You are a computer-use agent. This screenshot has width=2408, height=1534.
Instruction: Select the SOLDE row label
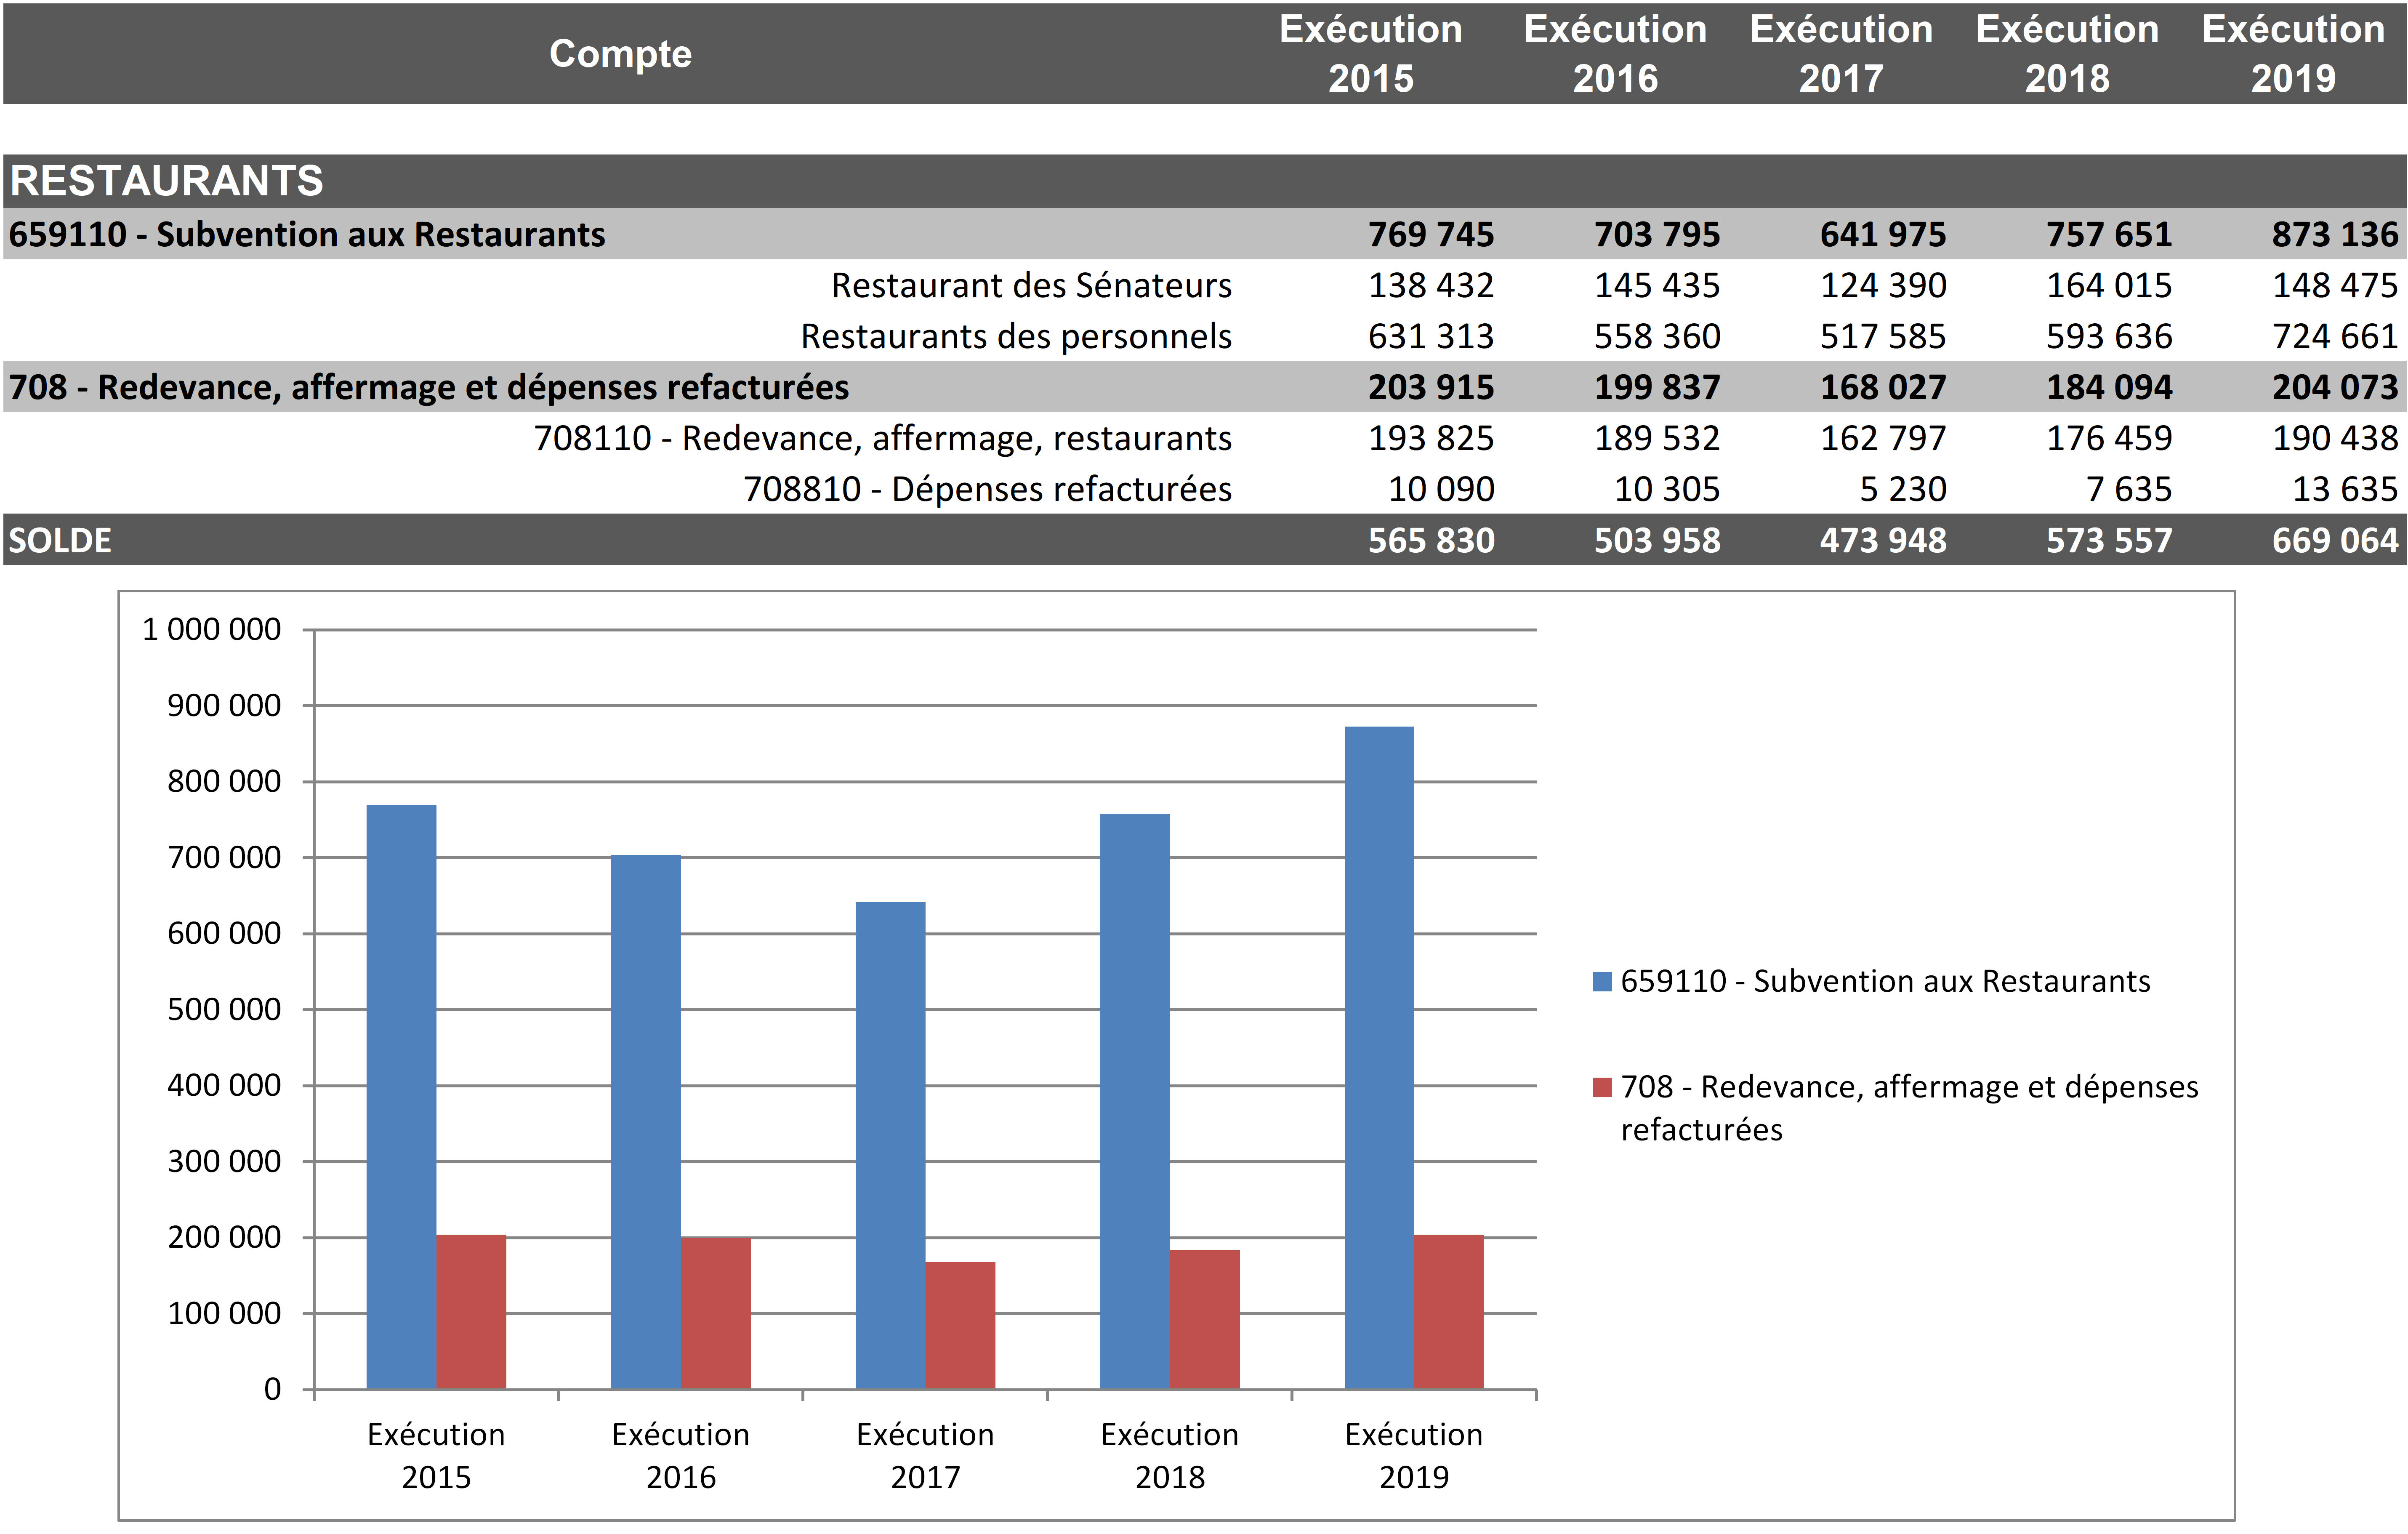click(60, 541)
